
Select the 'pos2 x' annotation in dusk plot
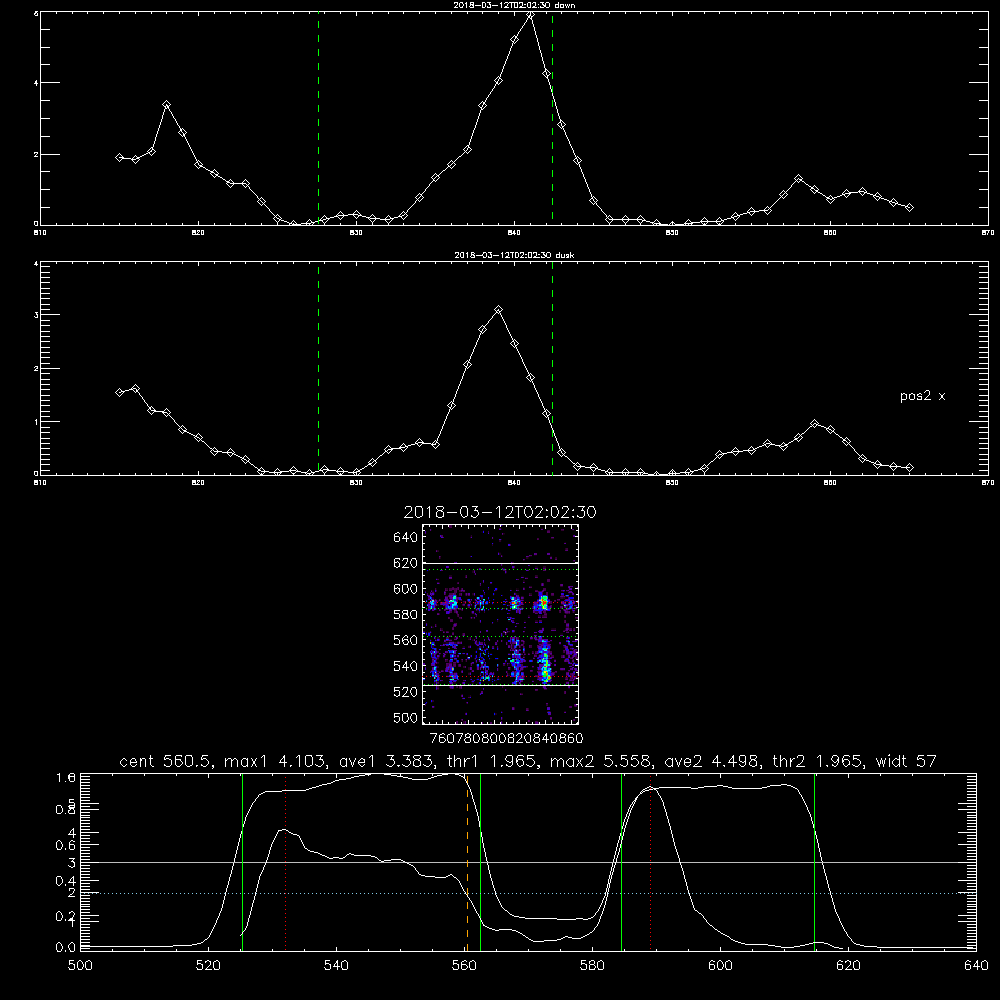(x=922, y=396)
